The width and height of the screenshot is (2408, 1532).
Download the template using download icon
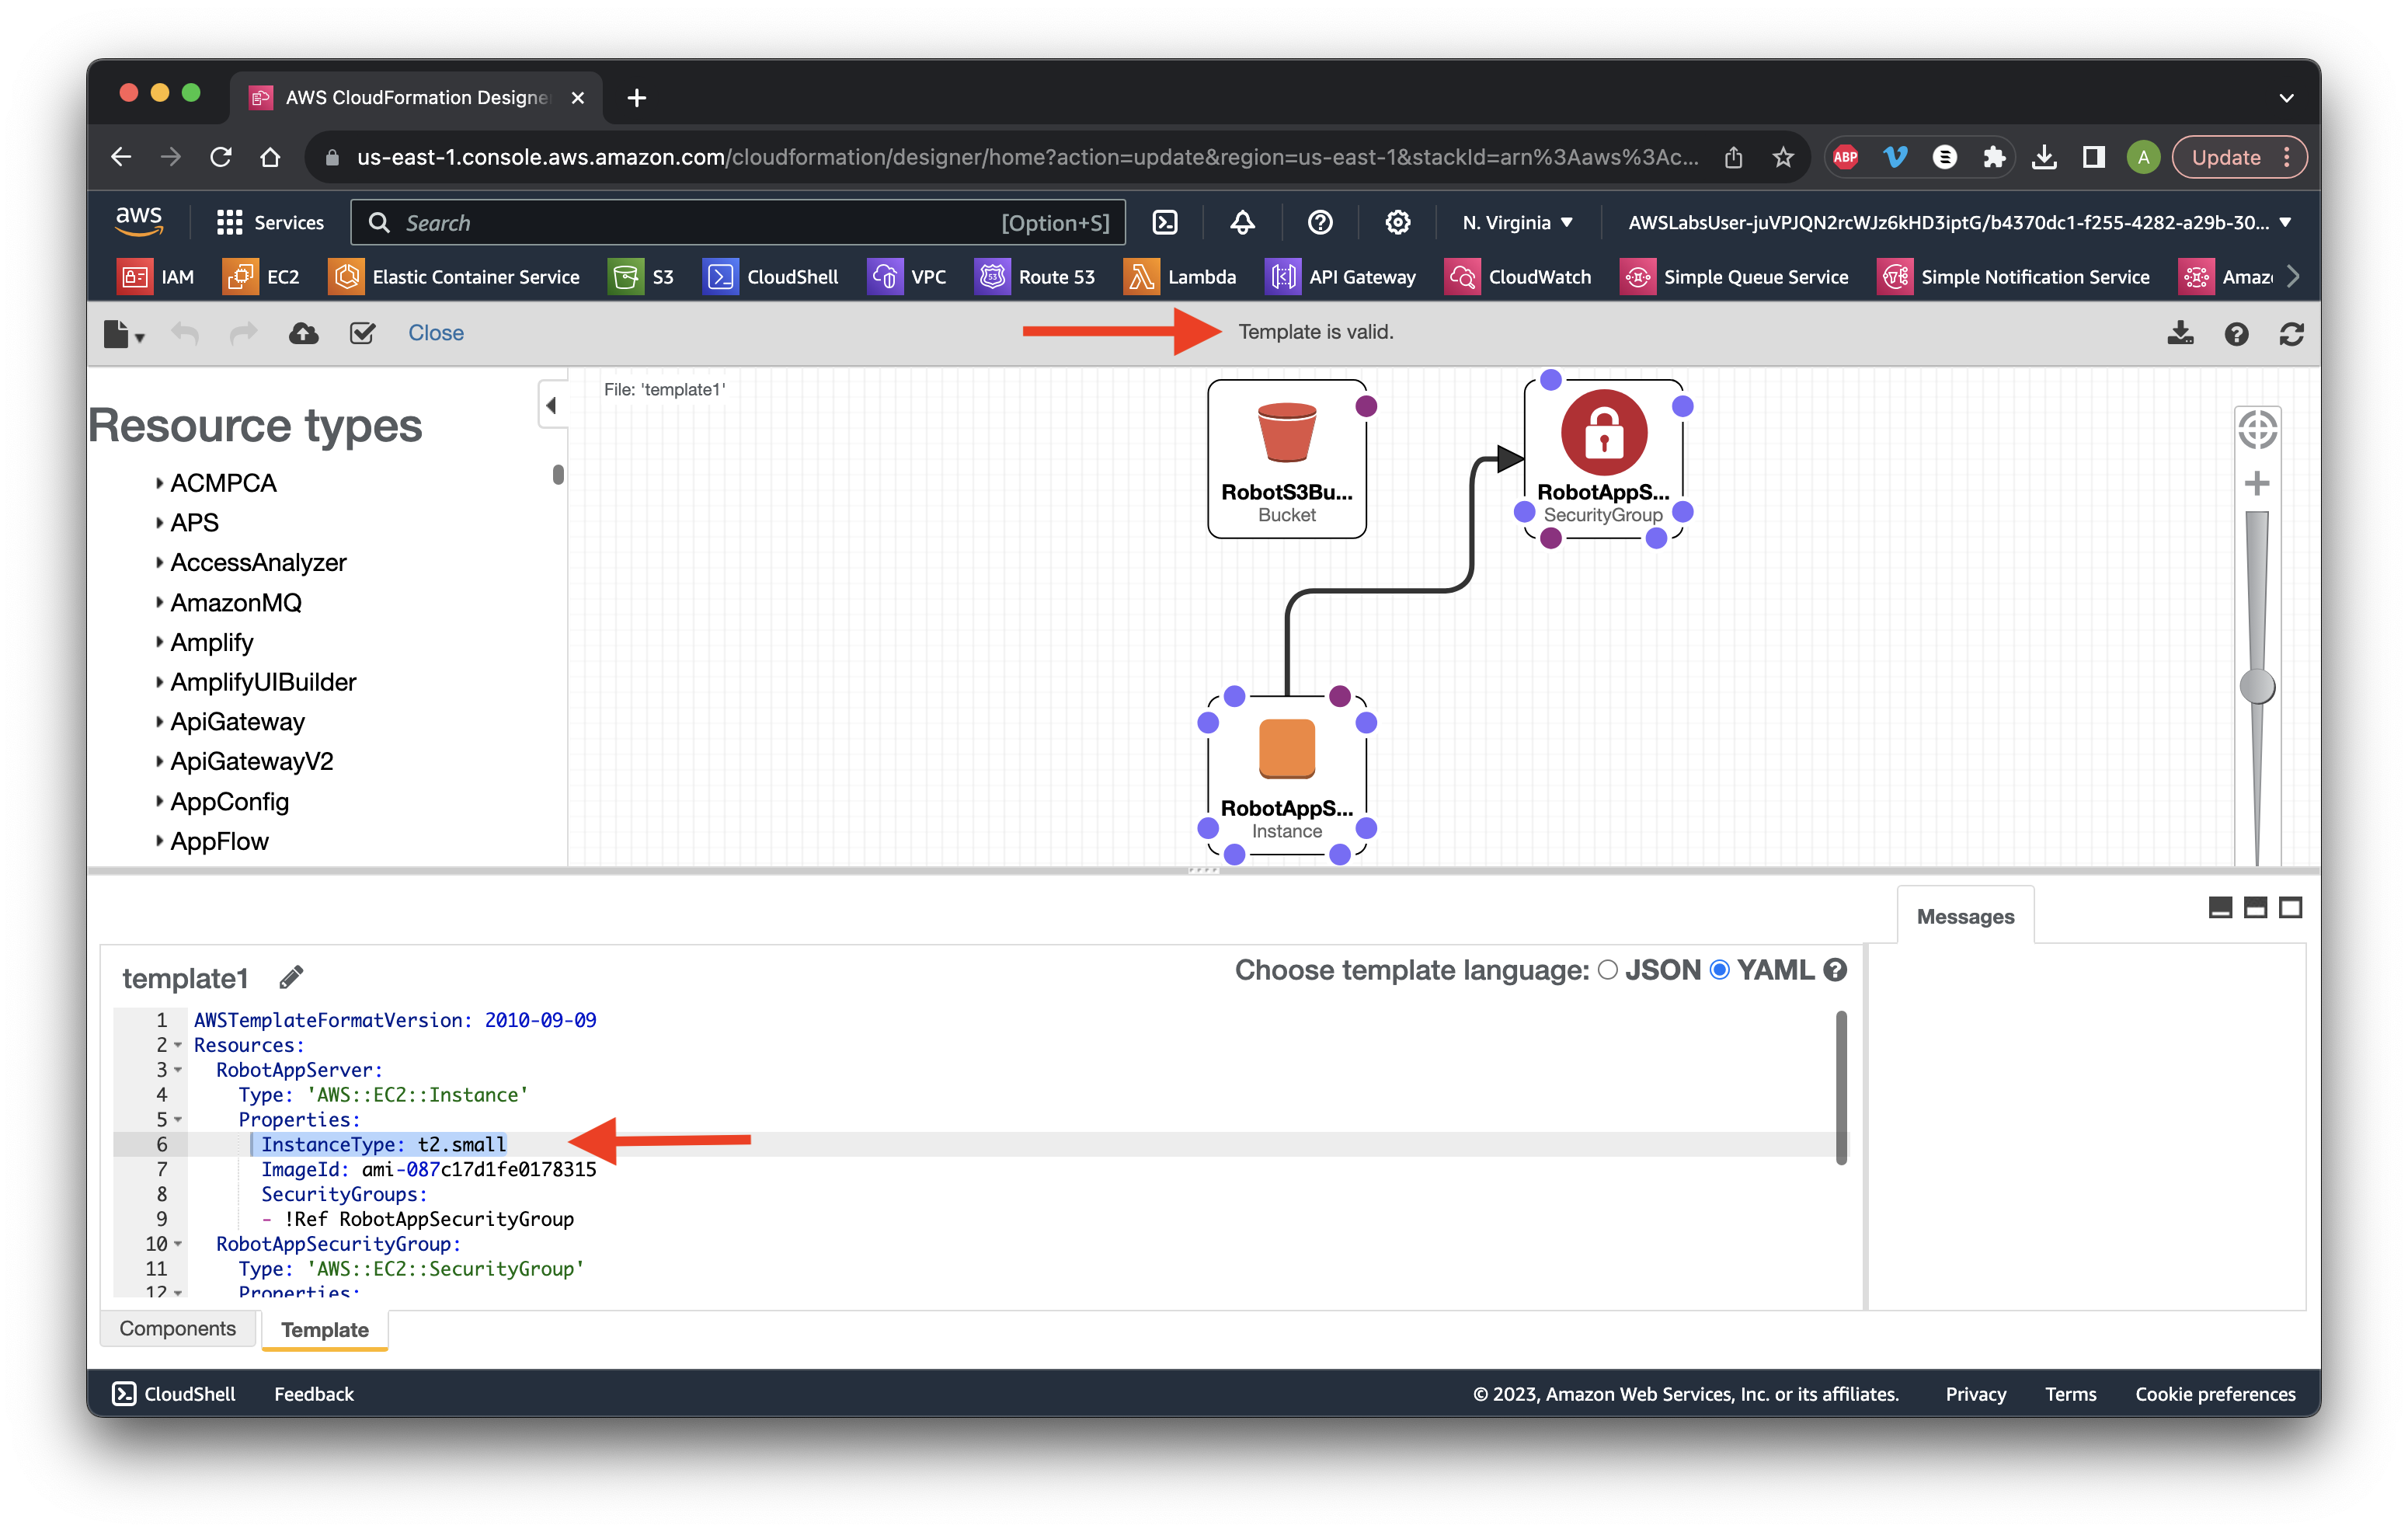click(2180, 333)
